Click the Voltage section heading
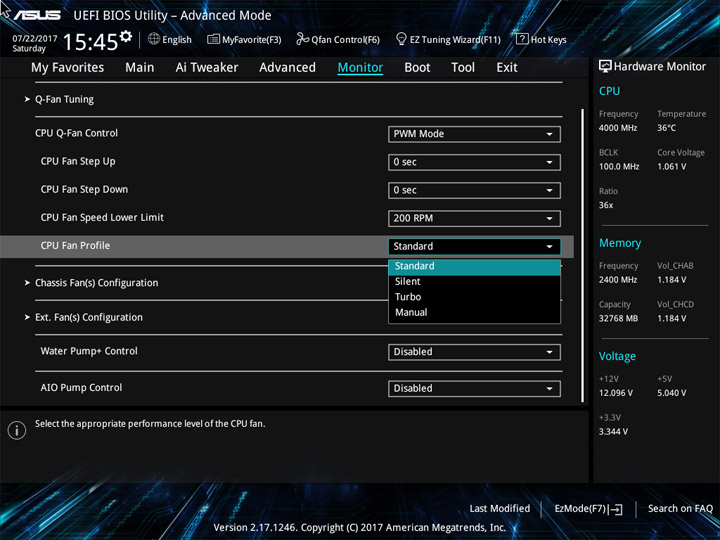The image size is (720, 540). point(617,356)
